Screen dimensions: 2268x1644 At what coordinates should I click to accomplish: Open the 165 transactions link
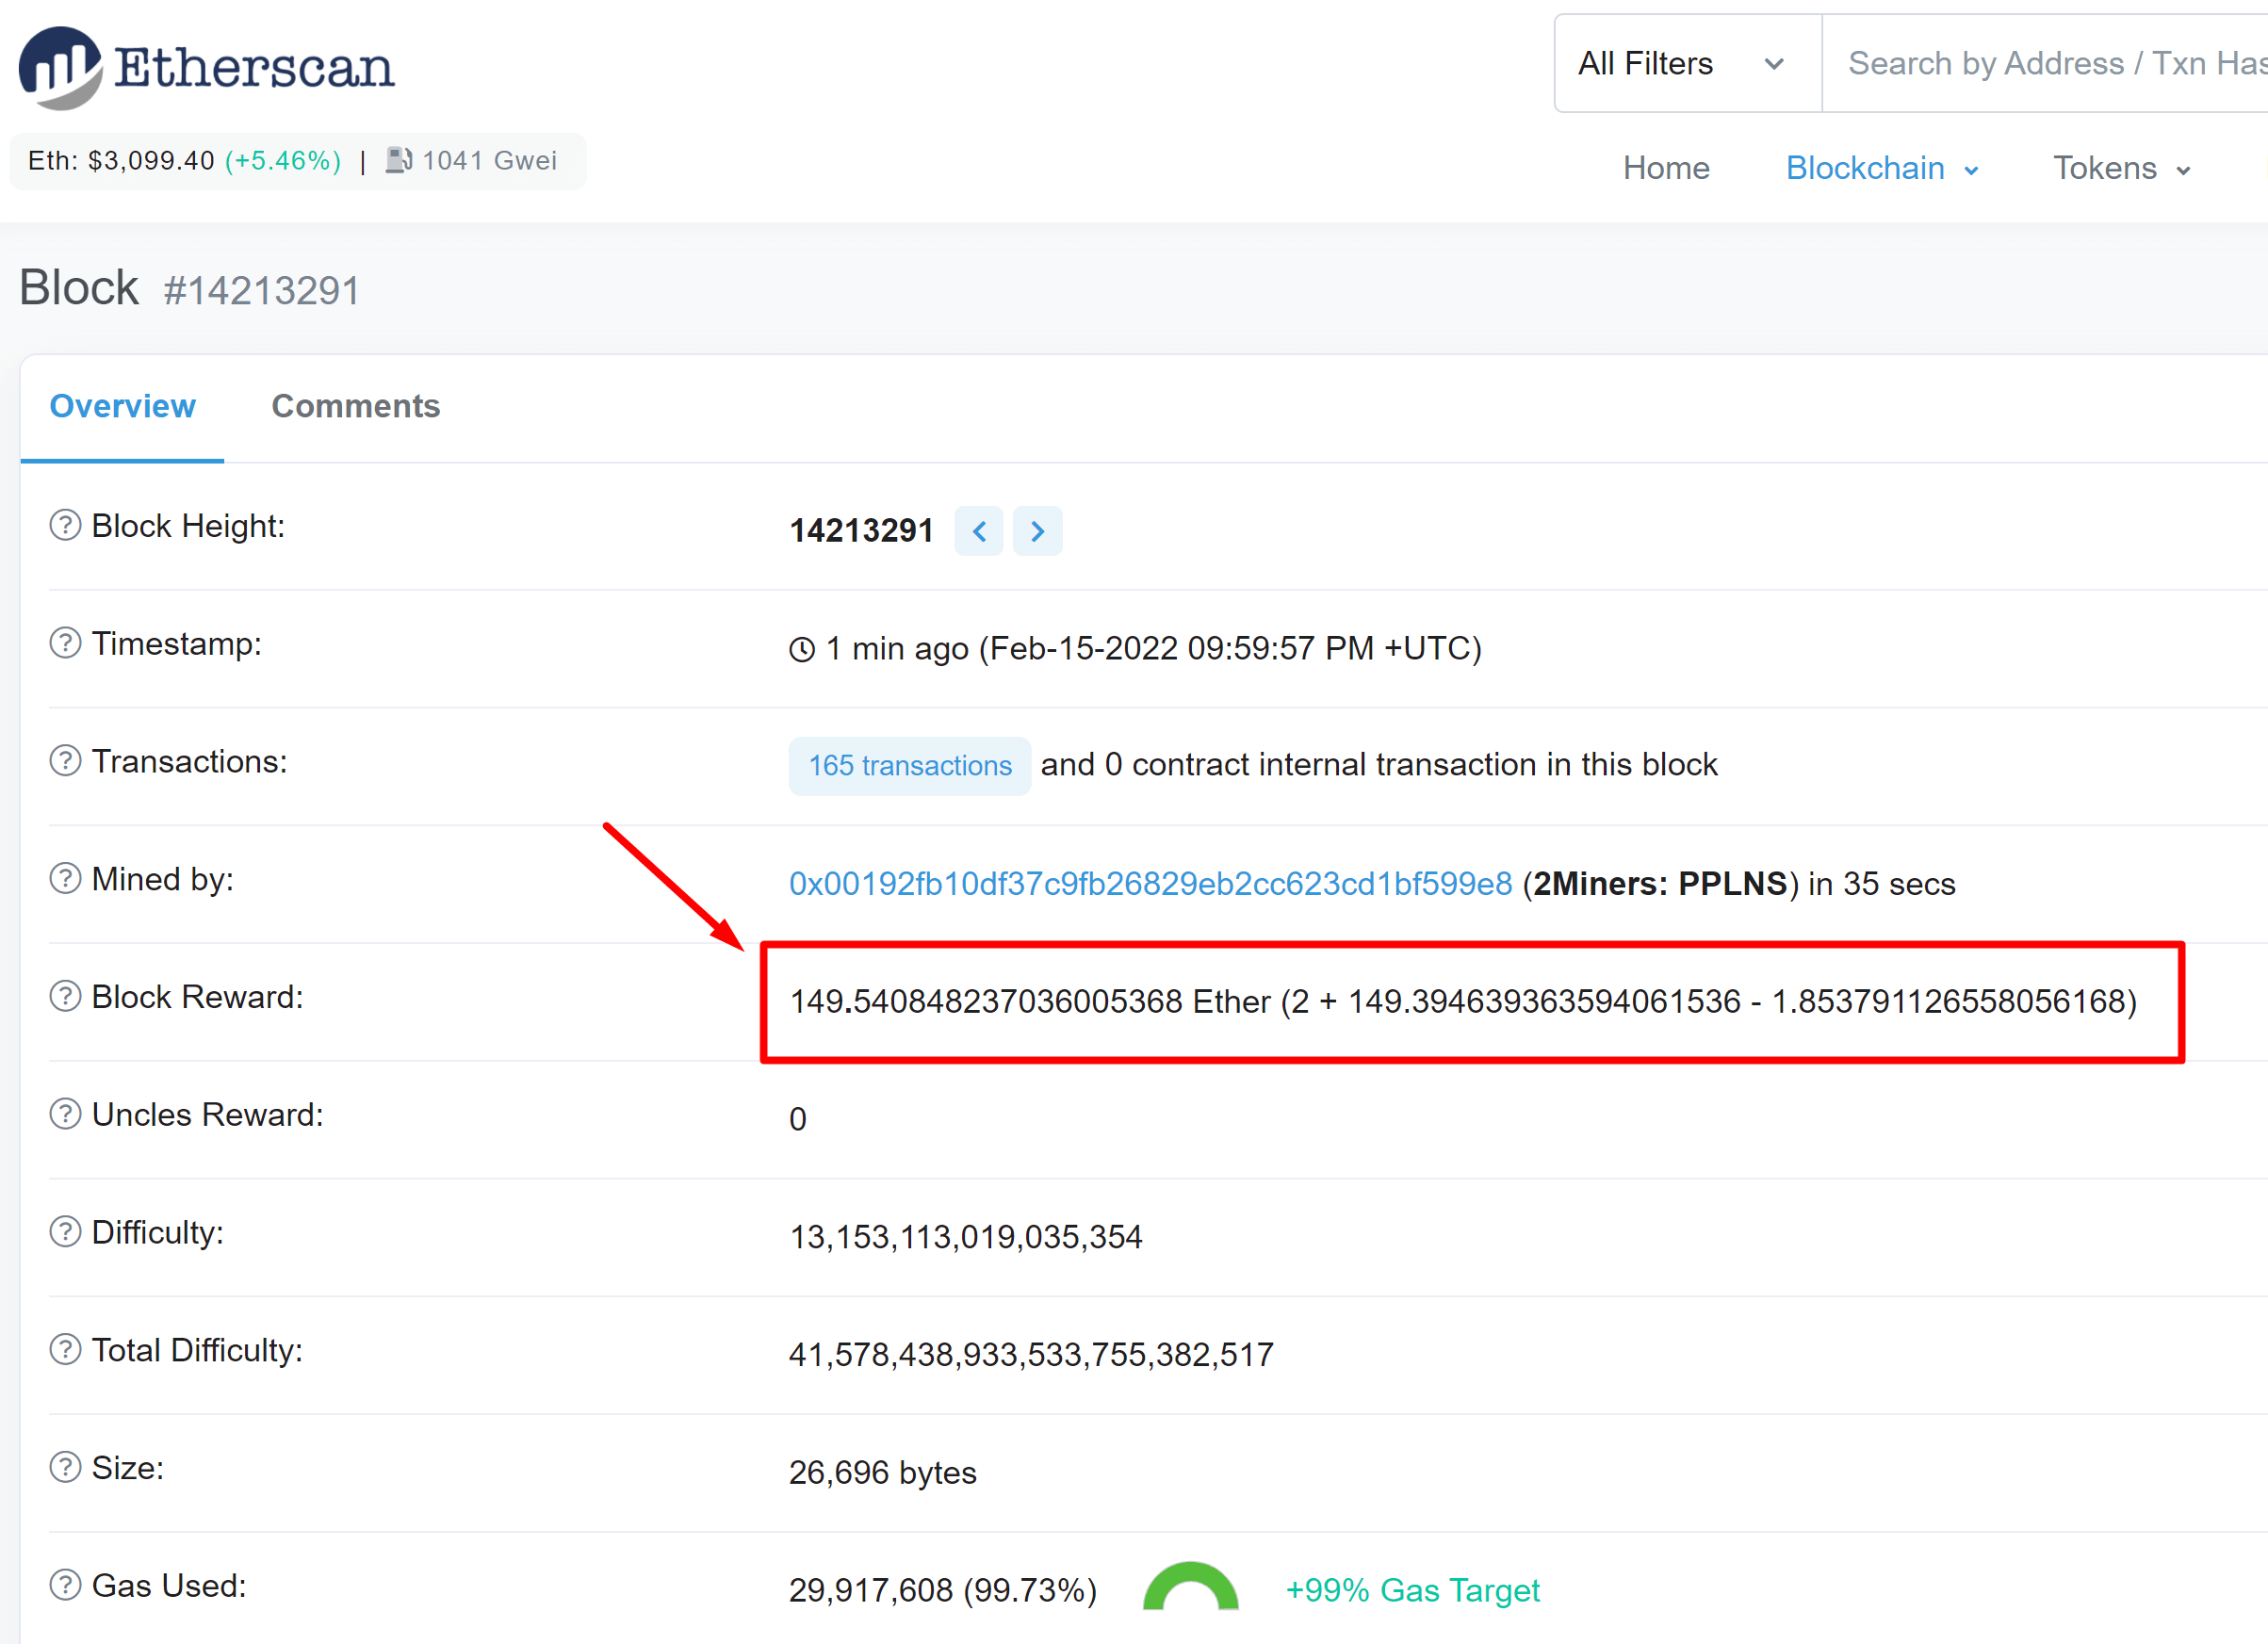click(x=909, y=766)
